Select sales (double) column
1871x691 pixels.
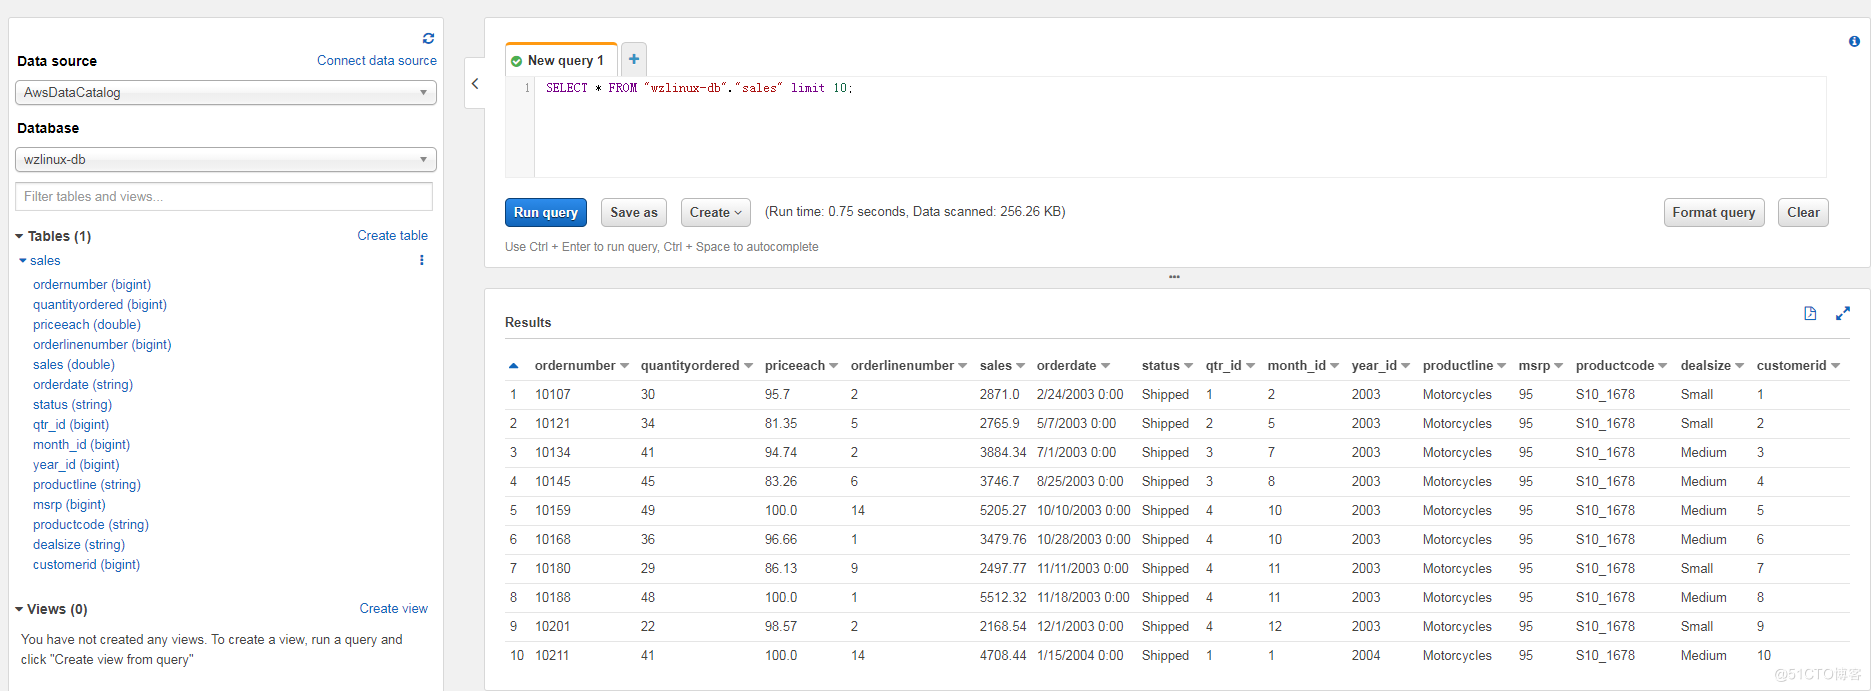click(x=74, y=364)
